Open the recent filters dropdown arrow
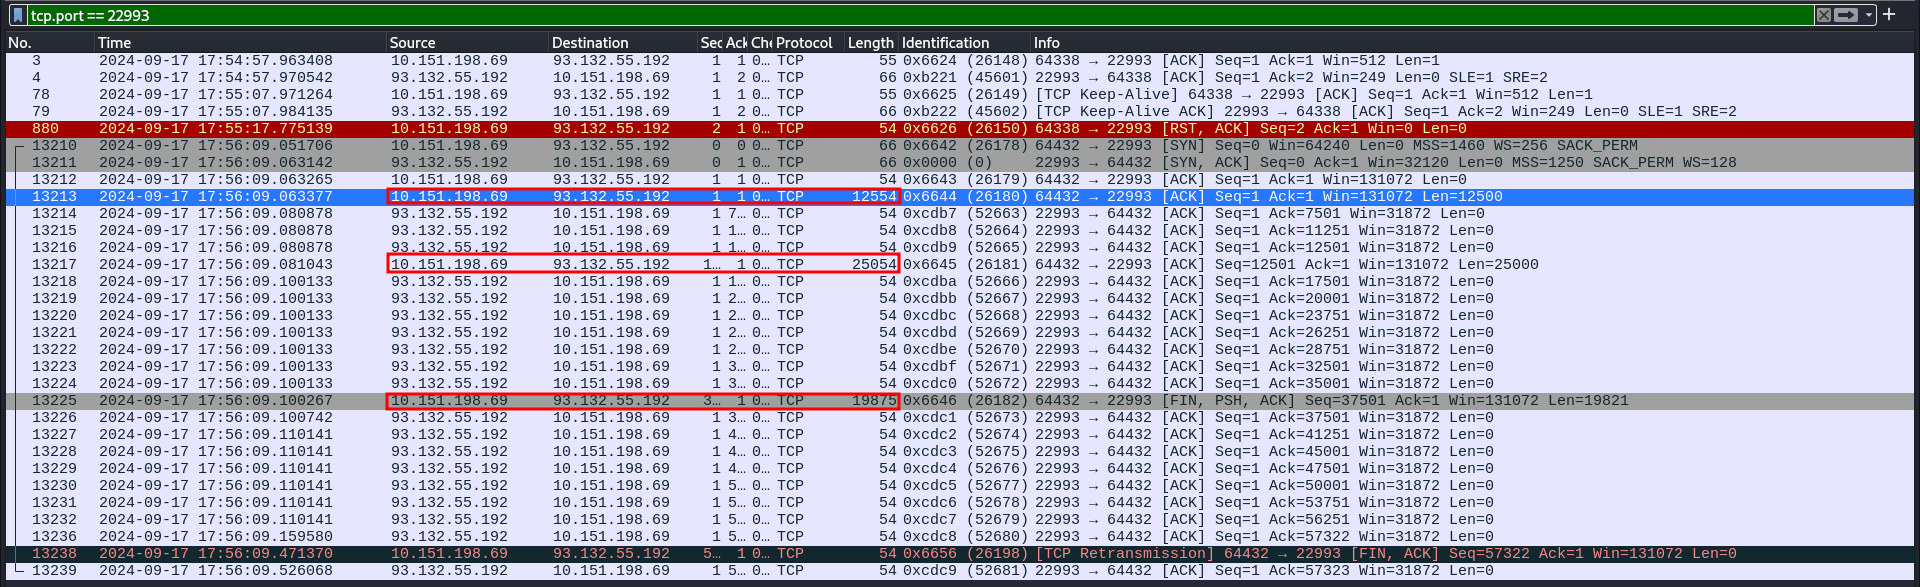The height and width of the screenshot is (587, 1920). pyautogui.click(x=1868, y=15)
